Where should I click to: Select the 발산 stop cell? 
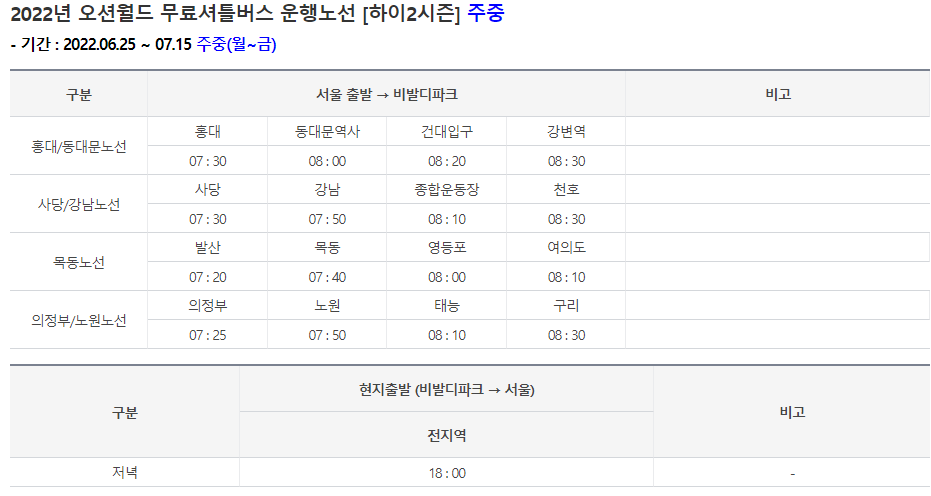[208, 248]
